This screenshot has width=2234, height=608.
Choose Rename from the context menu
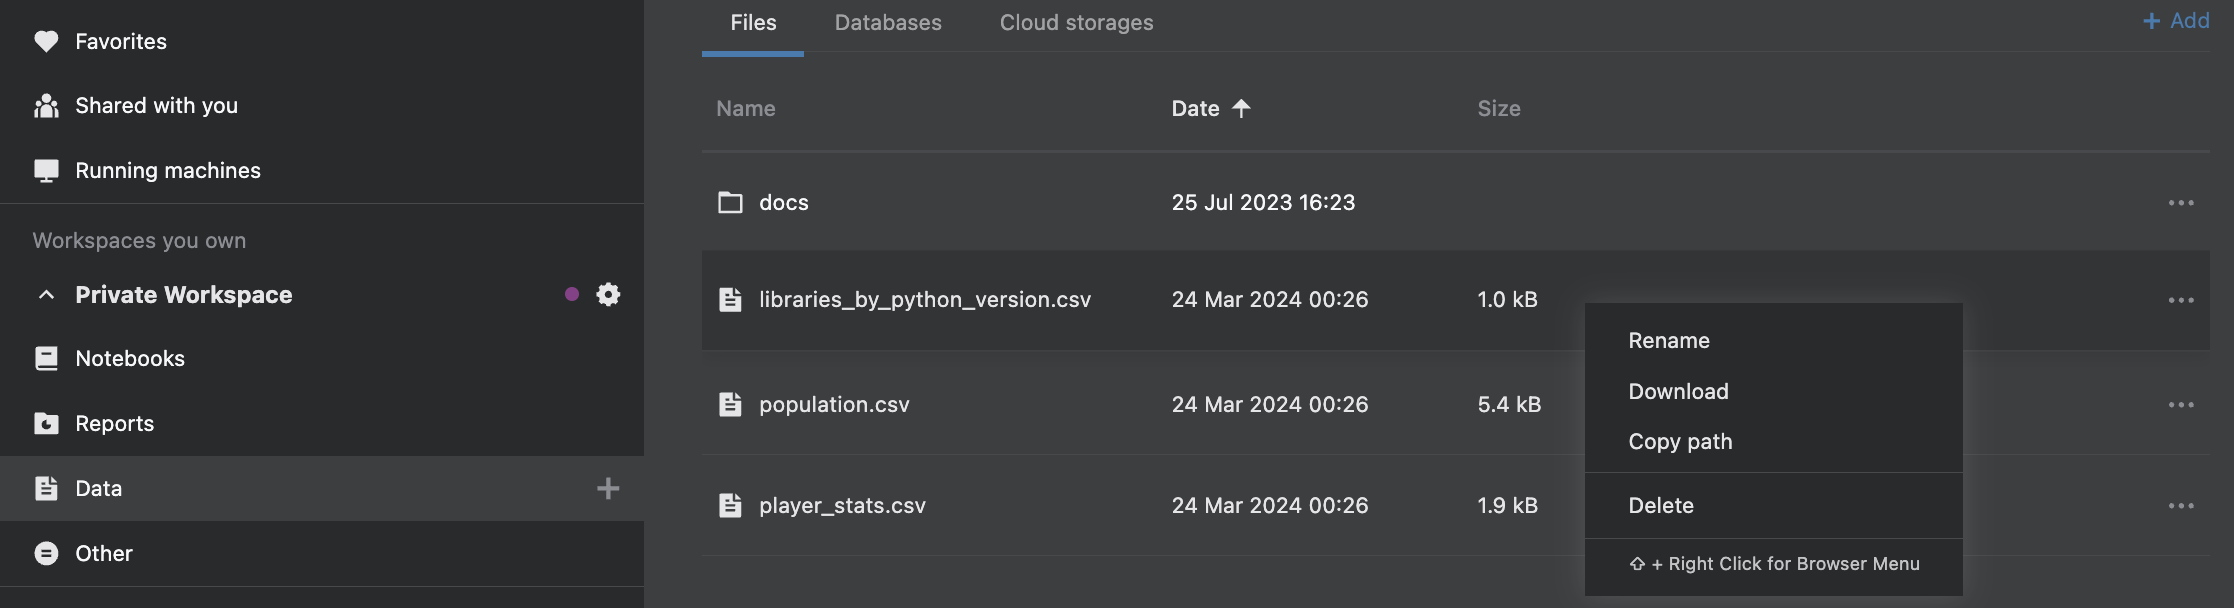pyautogui.click(x=1669, y=341)
